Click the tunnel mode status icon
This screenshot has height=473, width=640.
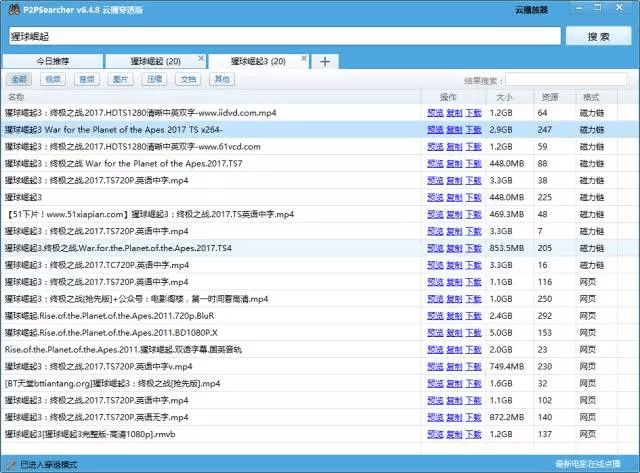click(x=11, y=464)
